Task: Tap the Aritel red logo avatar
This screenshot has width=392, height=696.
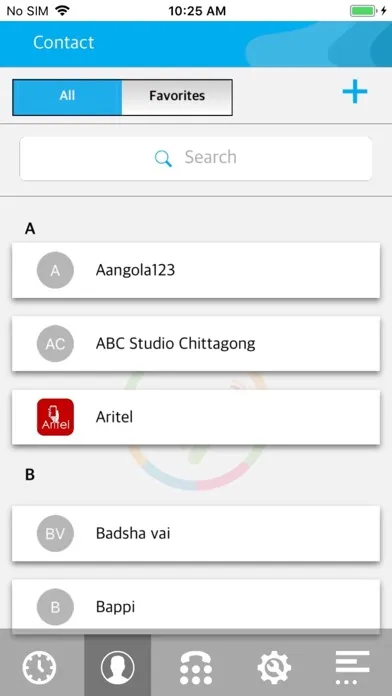Action: click(55, 417)
